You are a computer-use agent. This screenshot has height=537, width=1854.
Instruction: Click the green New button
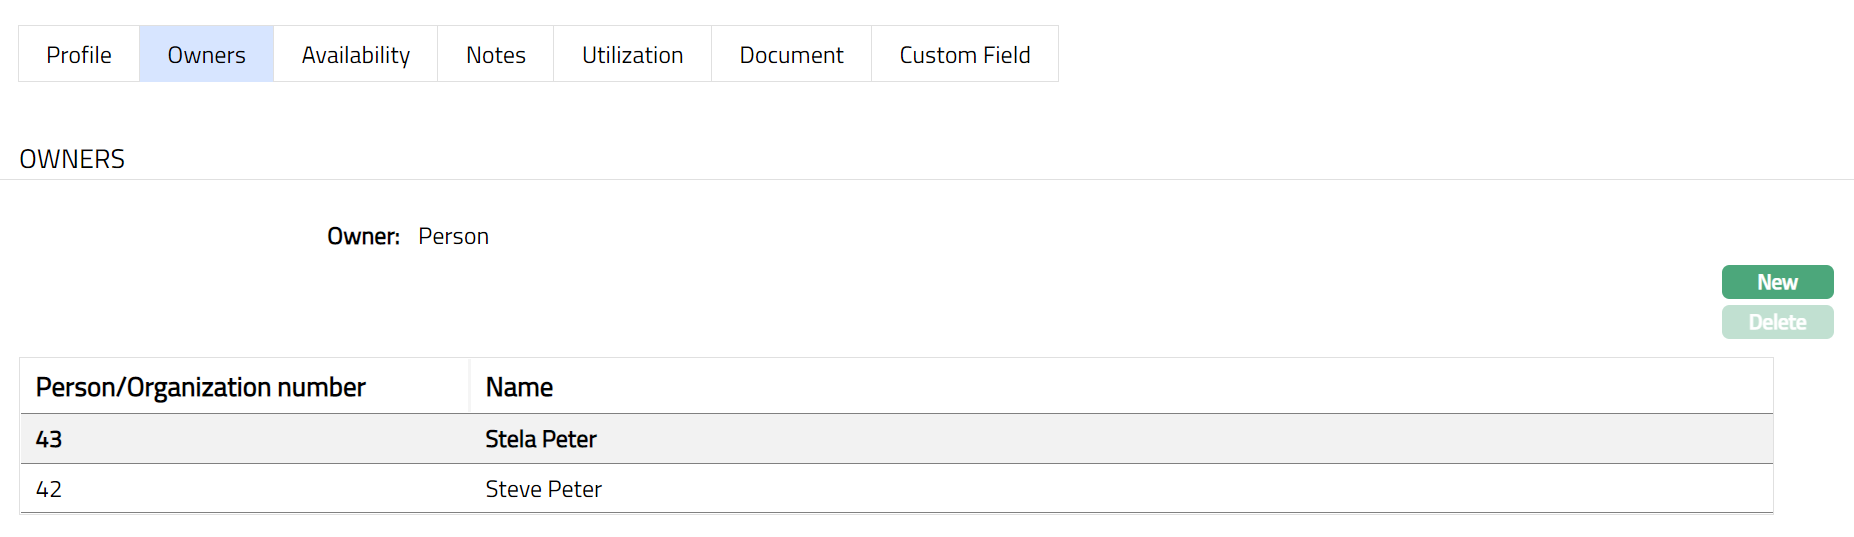pyautogui.click(x=1777, y=282)
